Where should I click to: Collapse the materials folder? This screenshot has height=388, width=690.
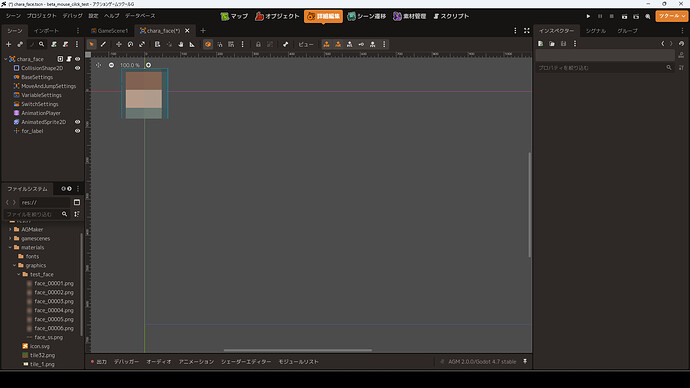pos(10,248)
